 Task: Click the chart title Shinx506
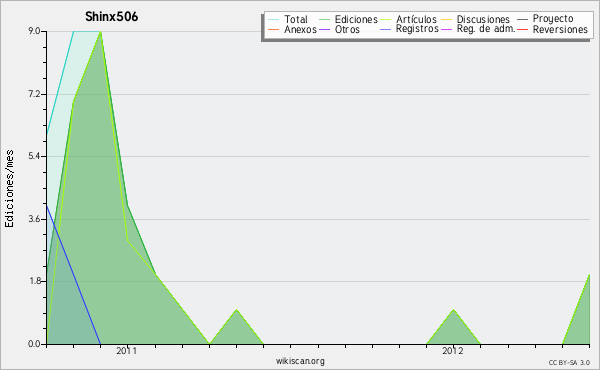point(111,17)
